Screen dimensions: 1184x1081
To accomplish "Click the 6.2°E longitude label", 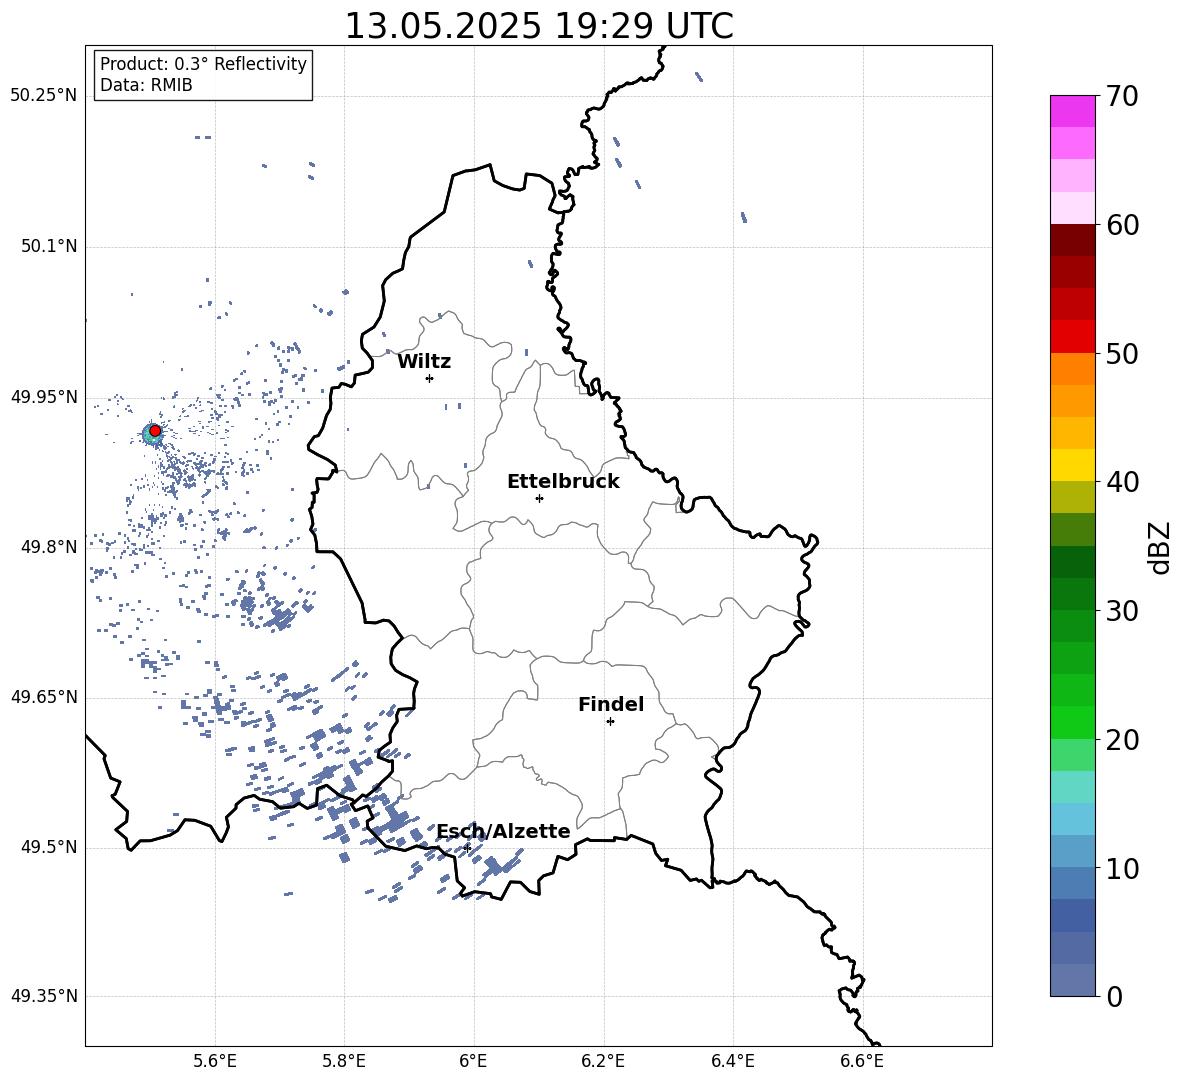I will click(603, 1061).
